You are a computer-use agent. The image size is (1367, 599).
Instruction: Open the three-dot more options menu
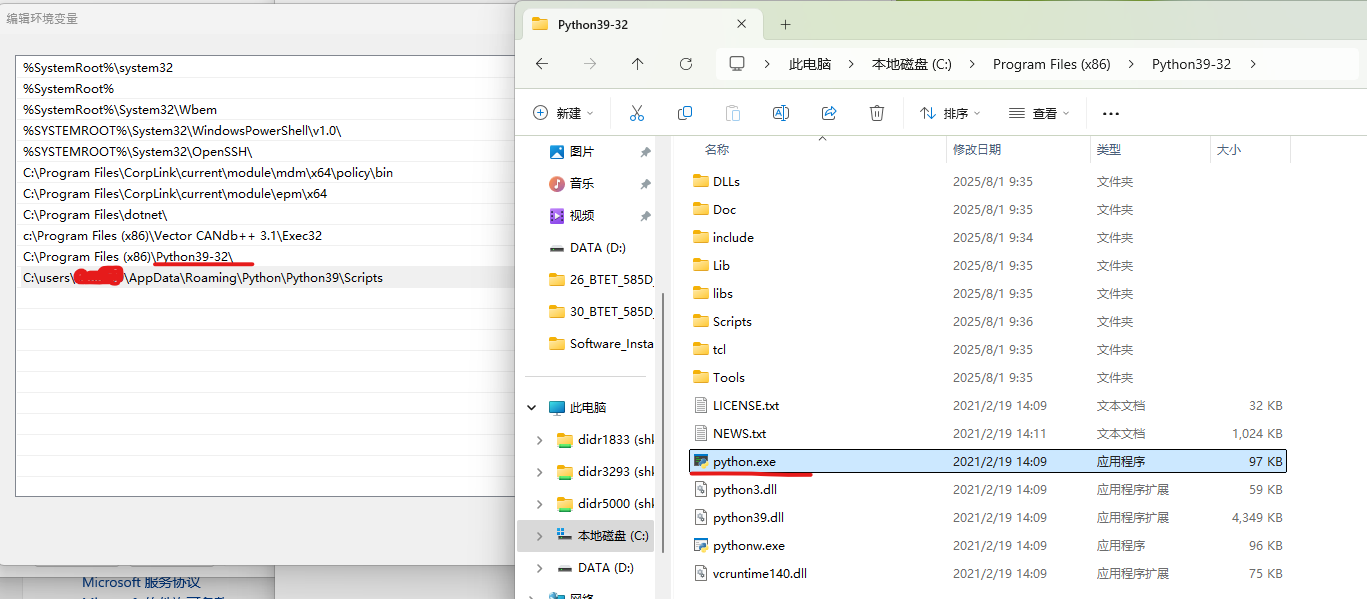[1110, 114]
